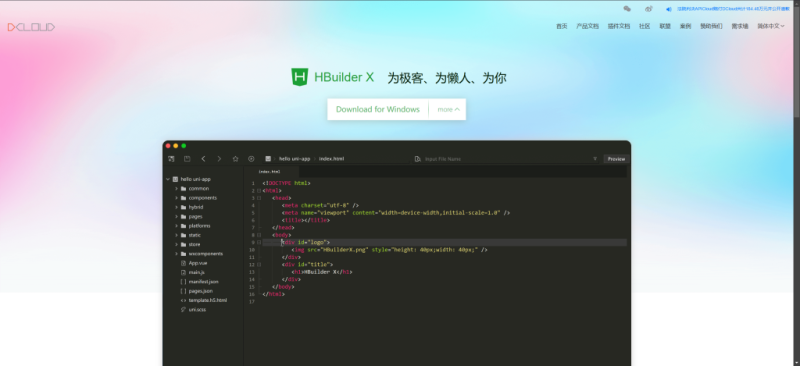This screenshot has width=800, height=366.
Task: Click index.html in the breadcrumb
Action: click(331, 159)
